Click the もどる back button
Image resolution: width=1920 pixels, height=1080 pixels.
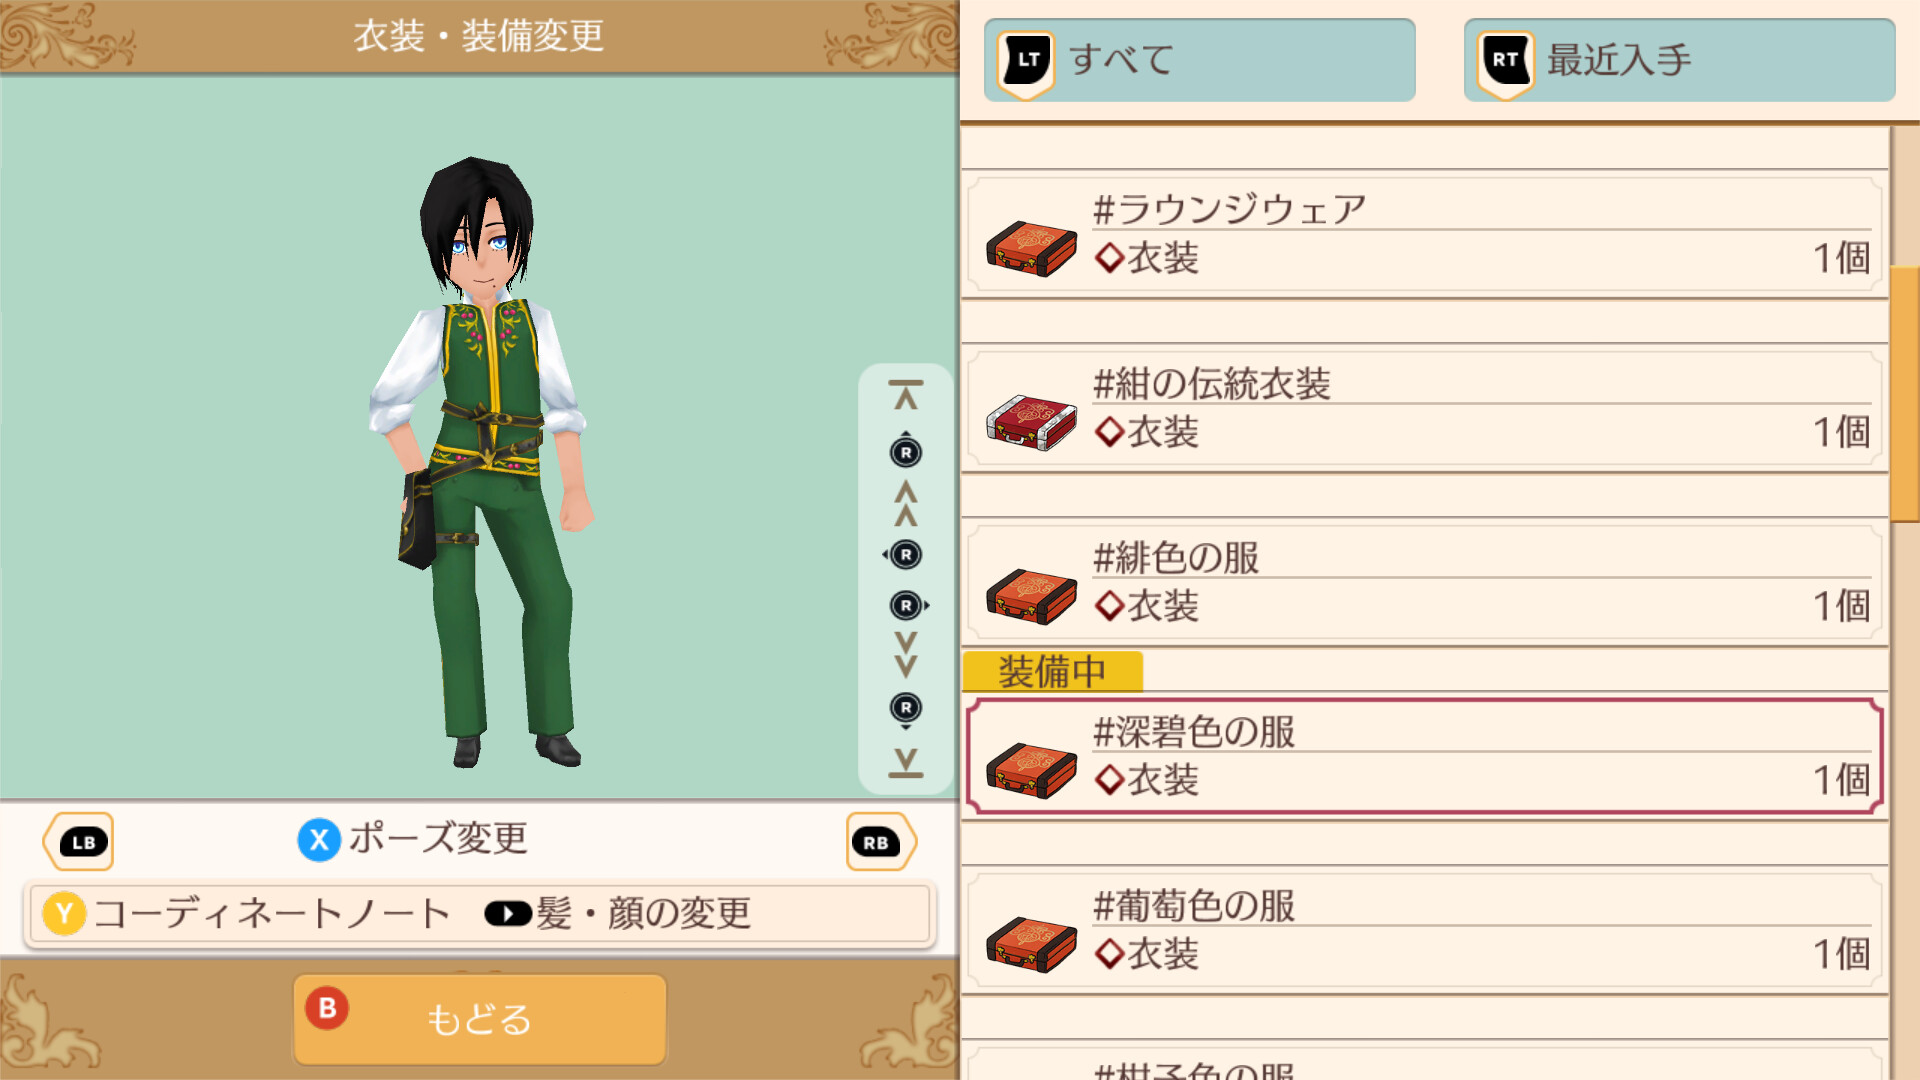(x=480, y=1019)
